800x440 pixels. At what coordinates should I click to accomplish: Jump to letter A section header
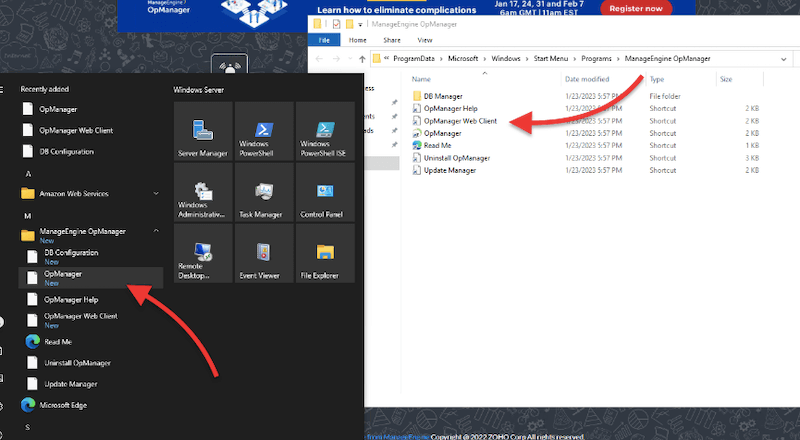point(28,174)
